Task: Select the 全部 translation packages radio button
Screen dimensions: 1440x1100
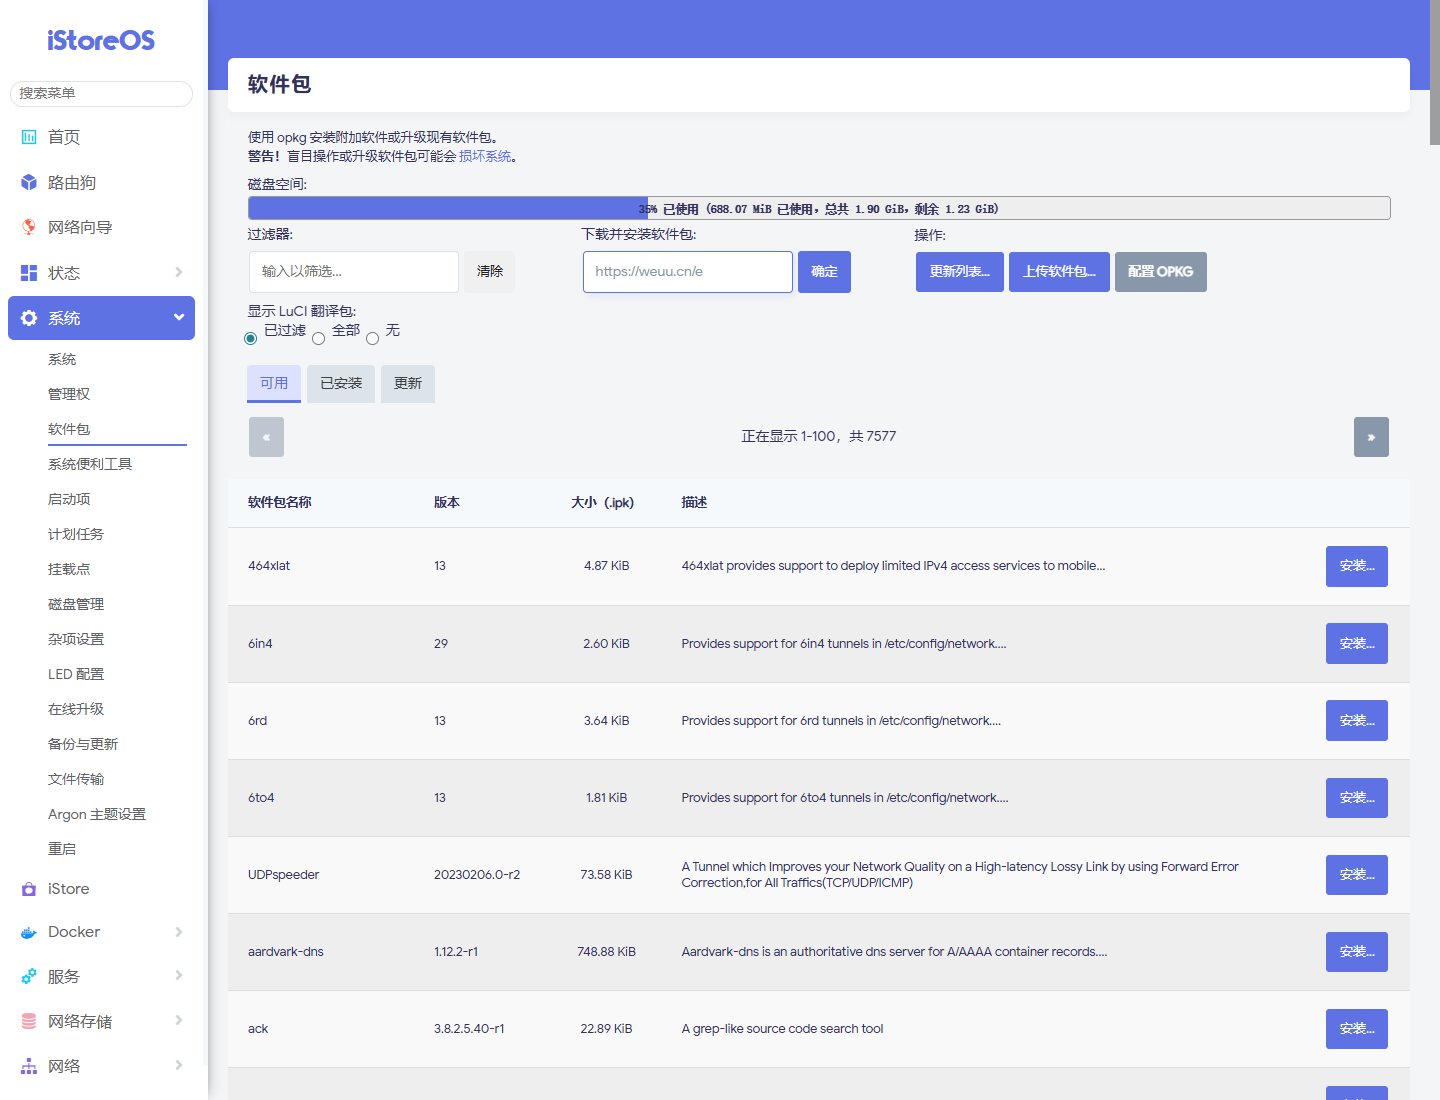Action: [x=319, y=339]
